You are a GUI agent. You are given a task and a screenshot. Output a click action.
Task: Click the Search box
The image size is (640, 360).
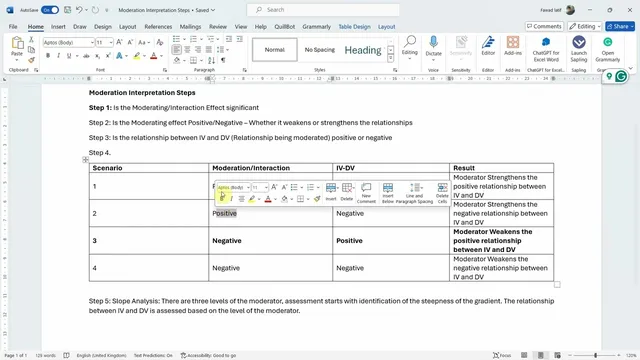[x=323, y=10]
